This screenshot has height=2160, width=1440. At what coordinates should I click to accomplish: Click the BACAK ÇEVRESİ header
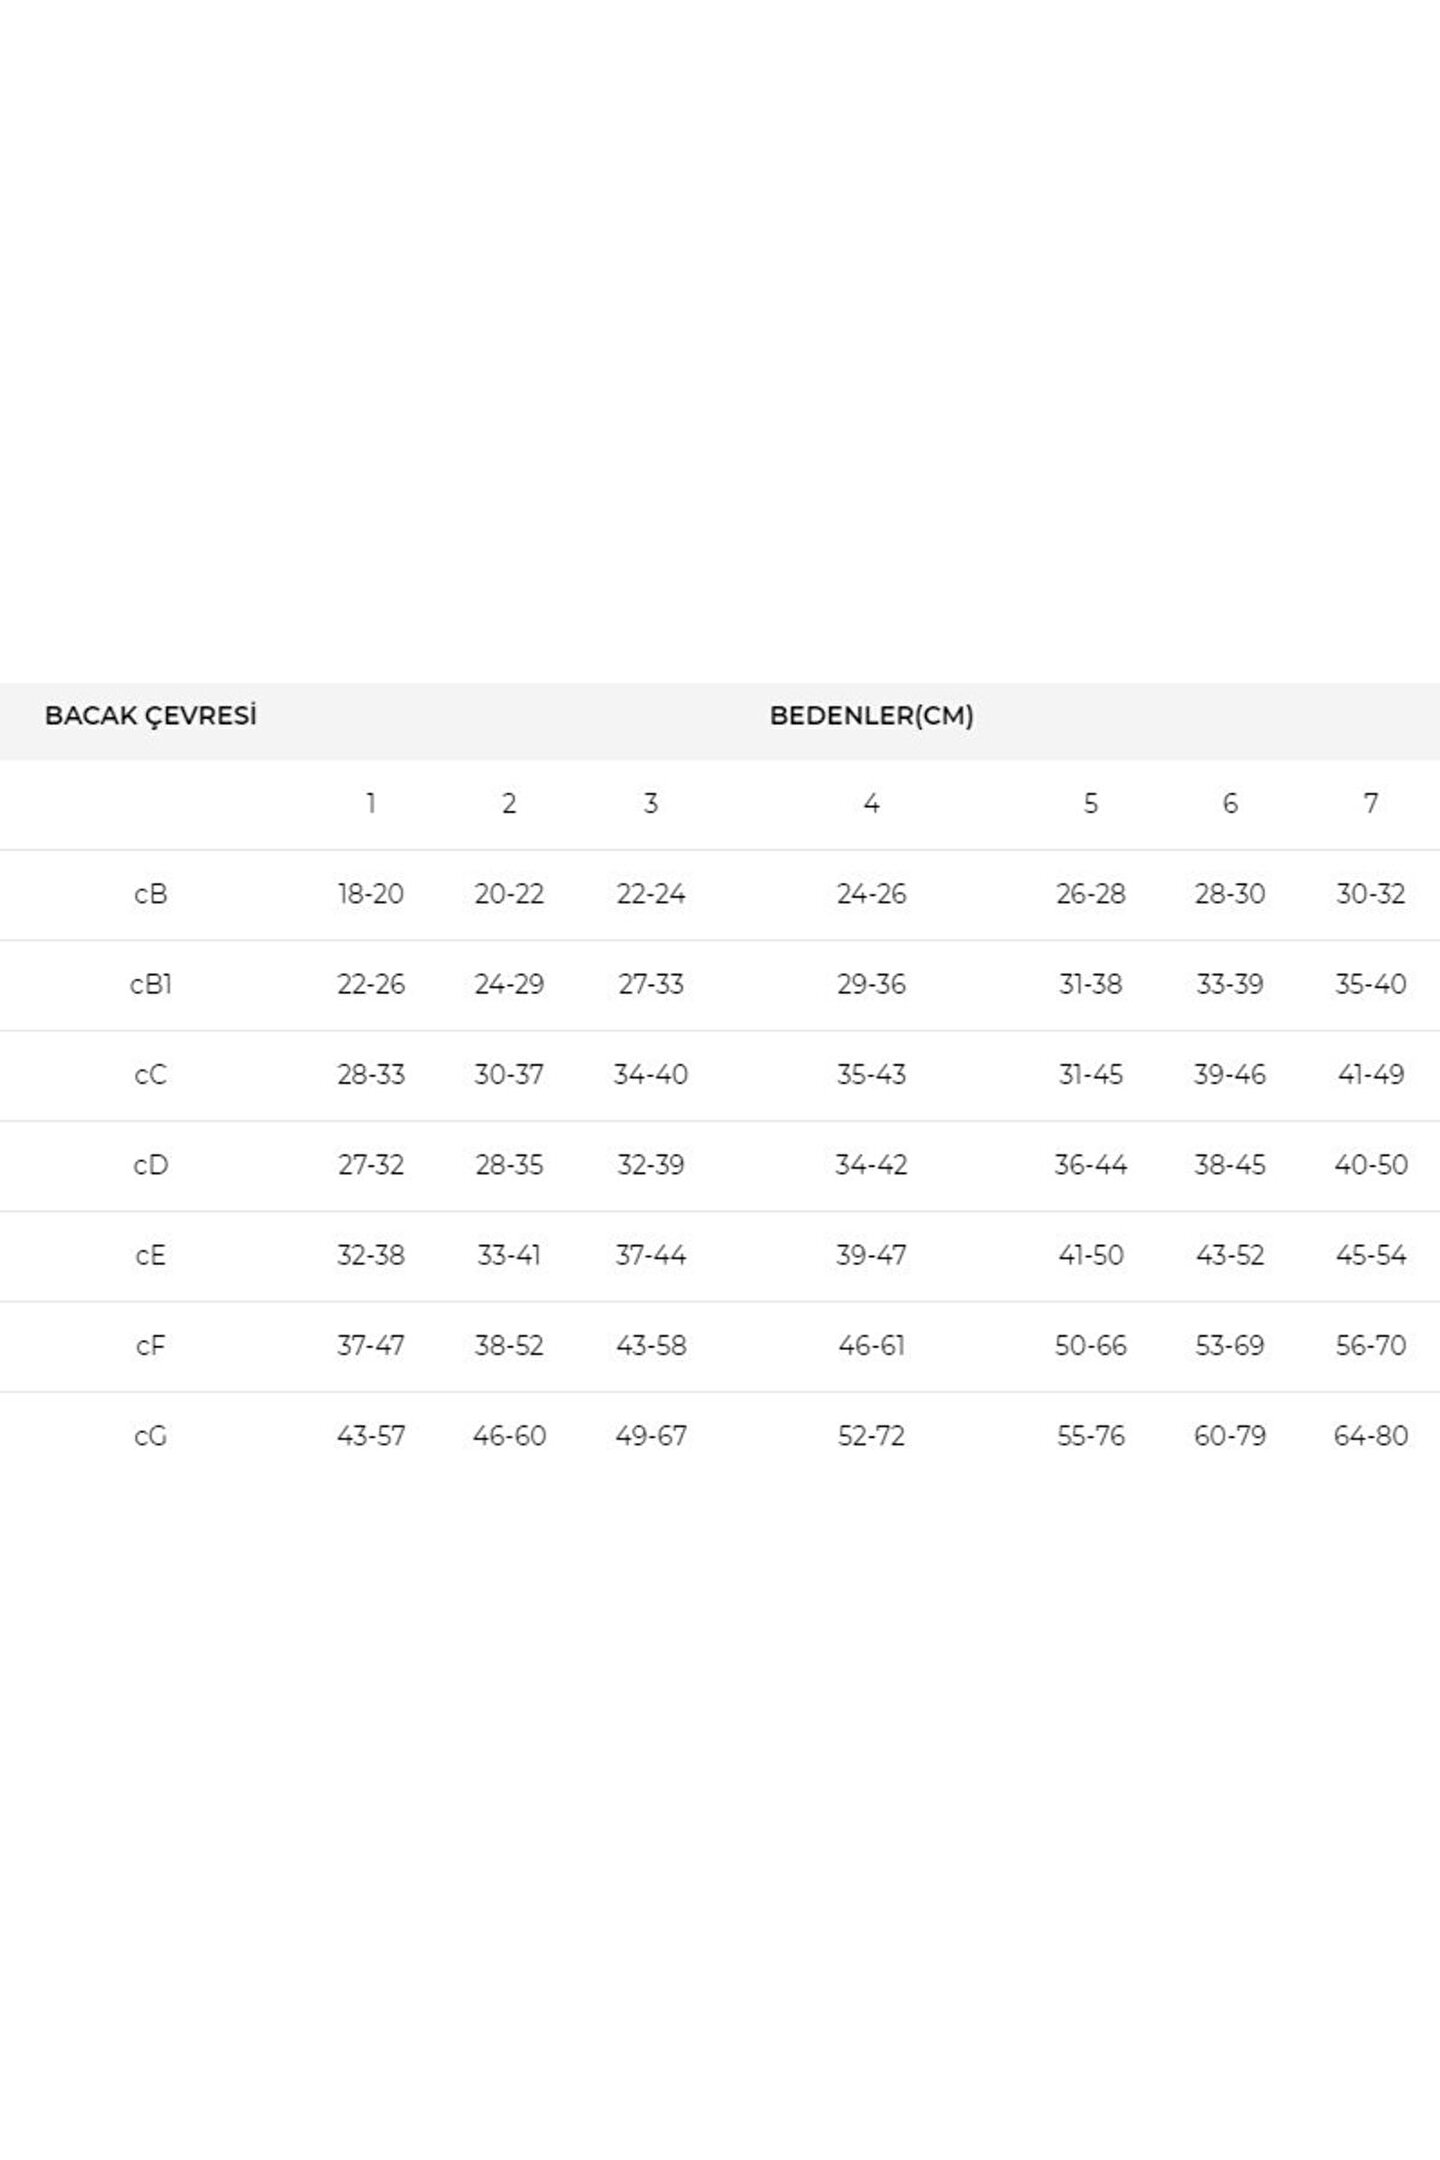tap(151, 716)
